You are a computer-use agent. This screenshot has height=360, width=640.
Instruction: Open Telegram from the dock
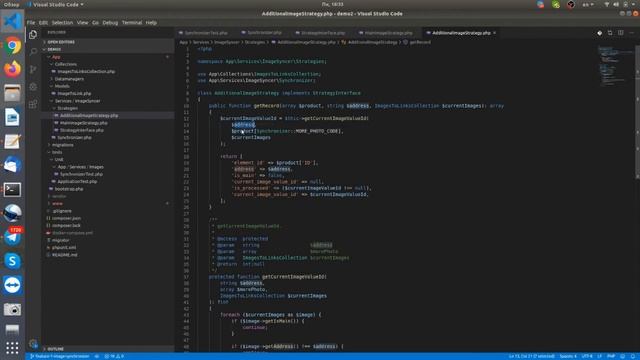coord(12,237)
